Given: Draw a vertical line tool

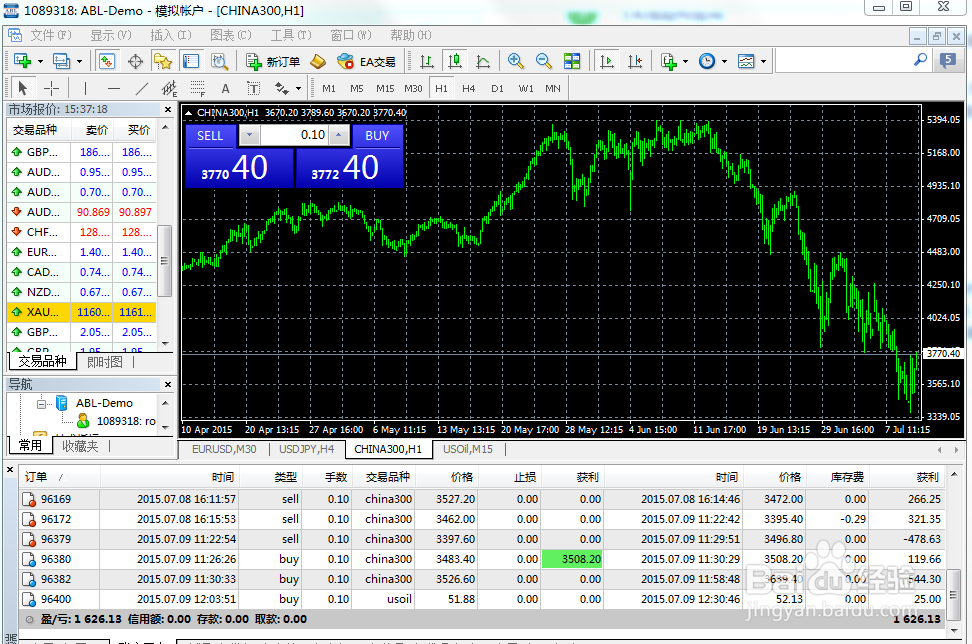Looking at the screenshot, I should [x=85, y=88].
